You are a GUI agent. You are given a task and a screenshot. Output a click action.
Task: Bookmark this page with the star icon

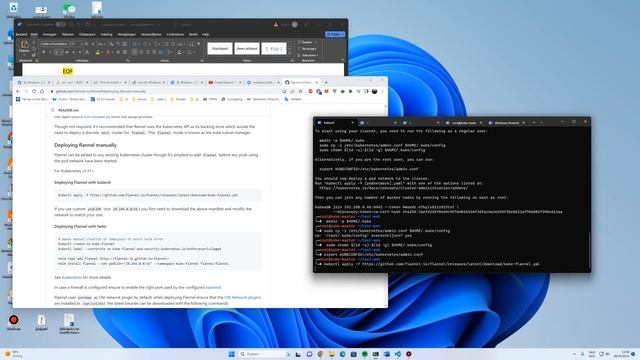(x=300, y=91)
